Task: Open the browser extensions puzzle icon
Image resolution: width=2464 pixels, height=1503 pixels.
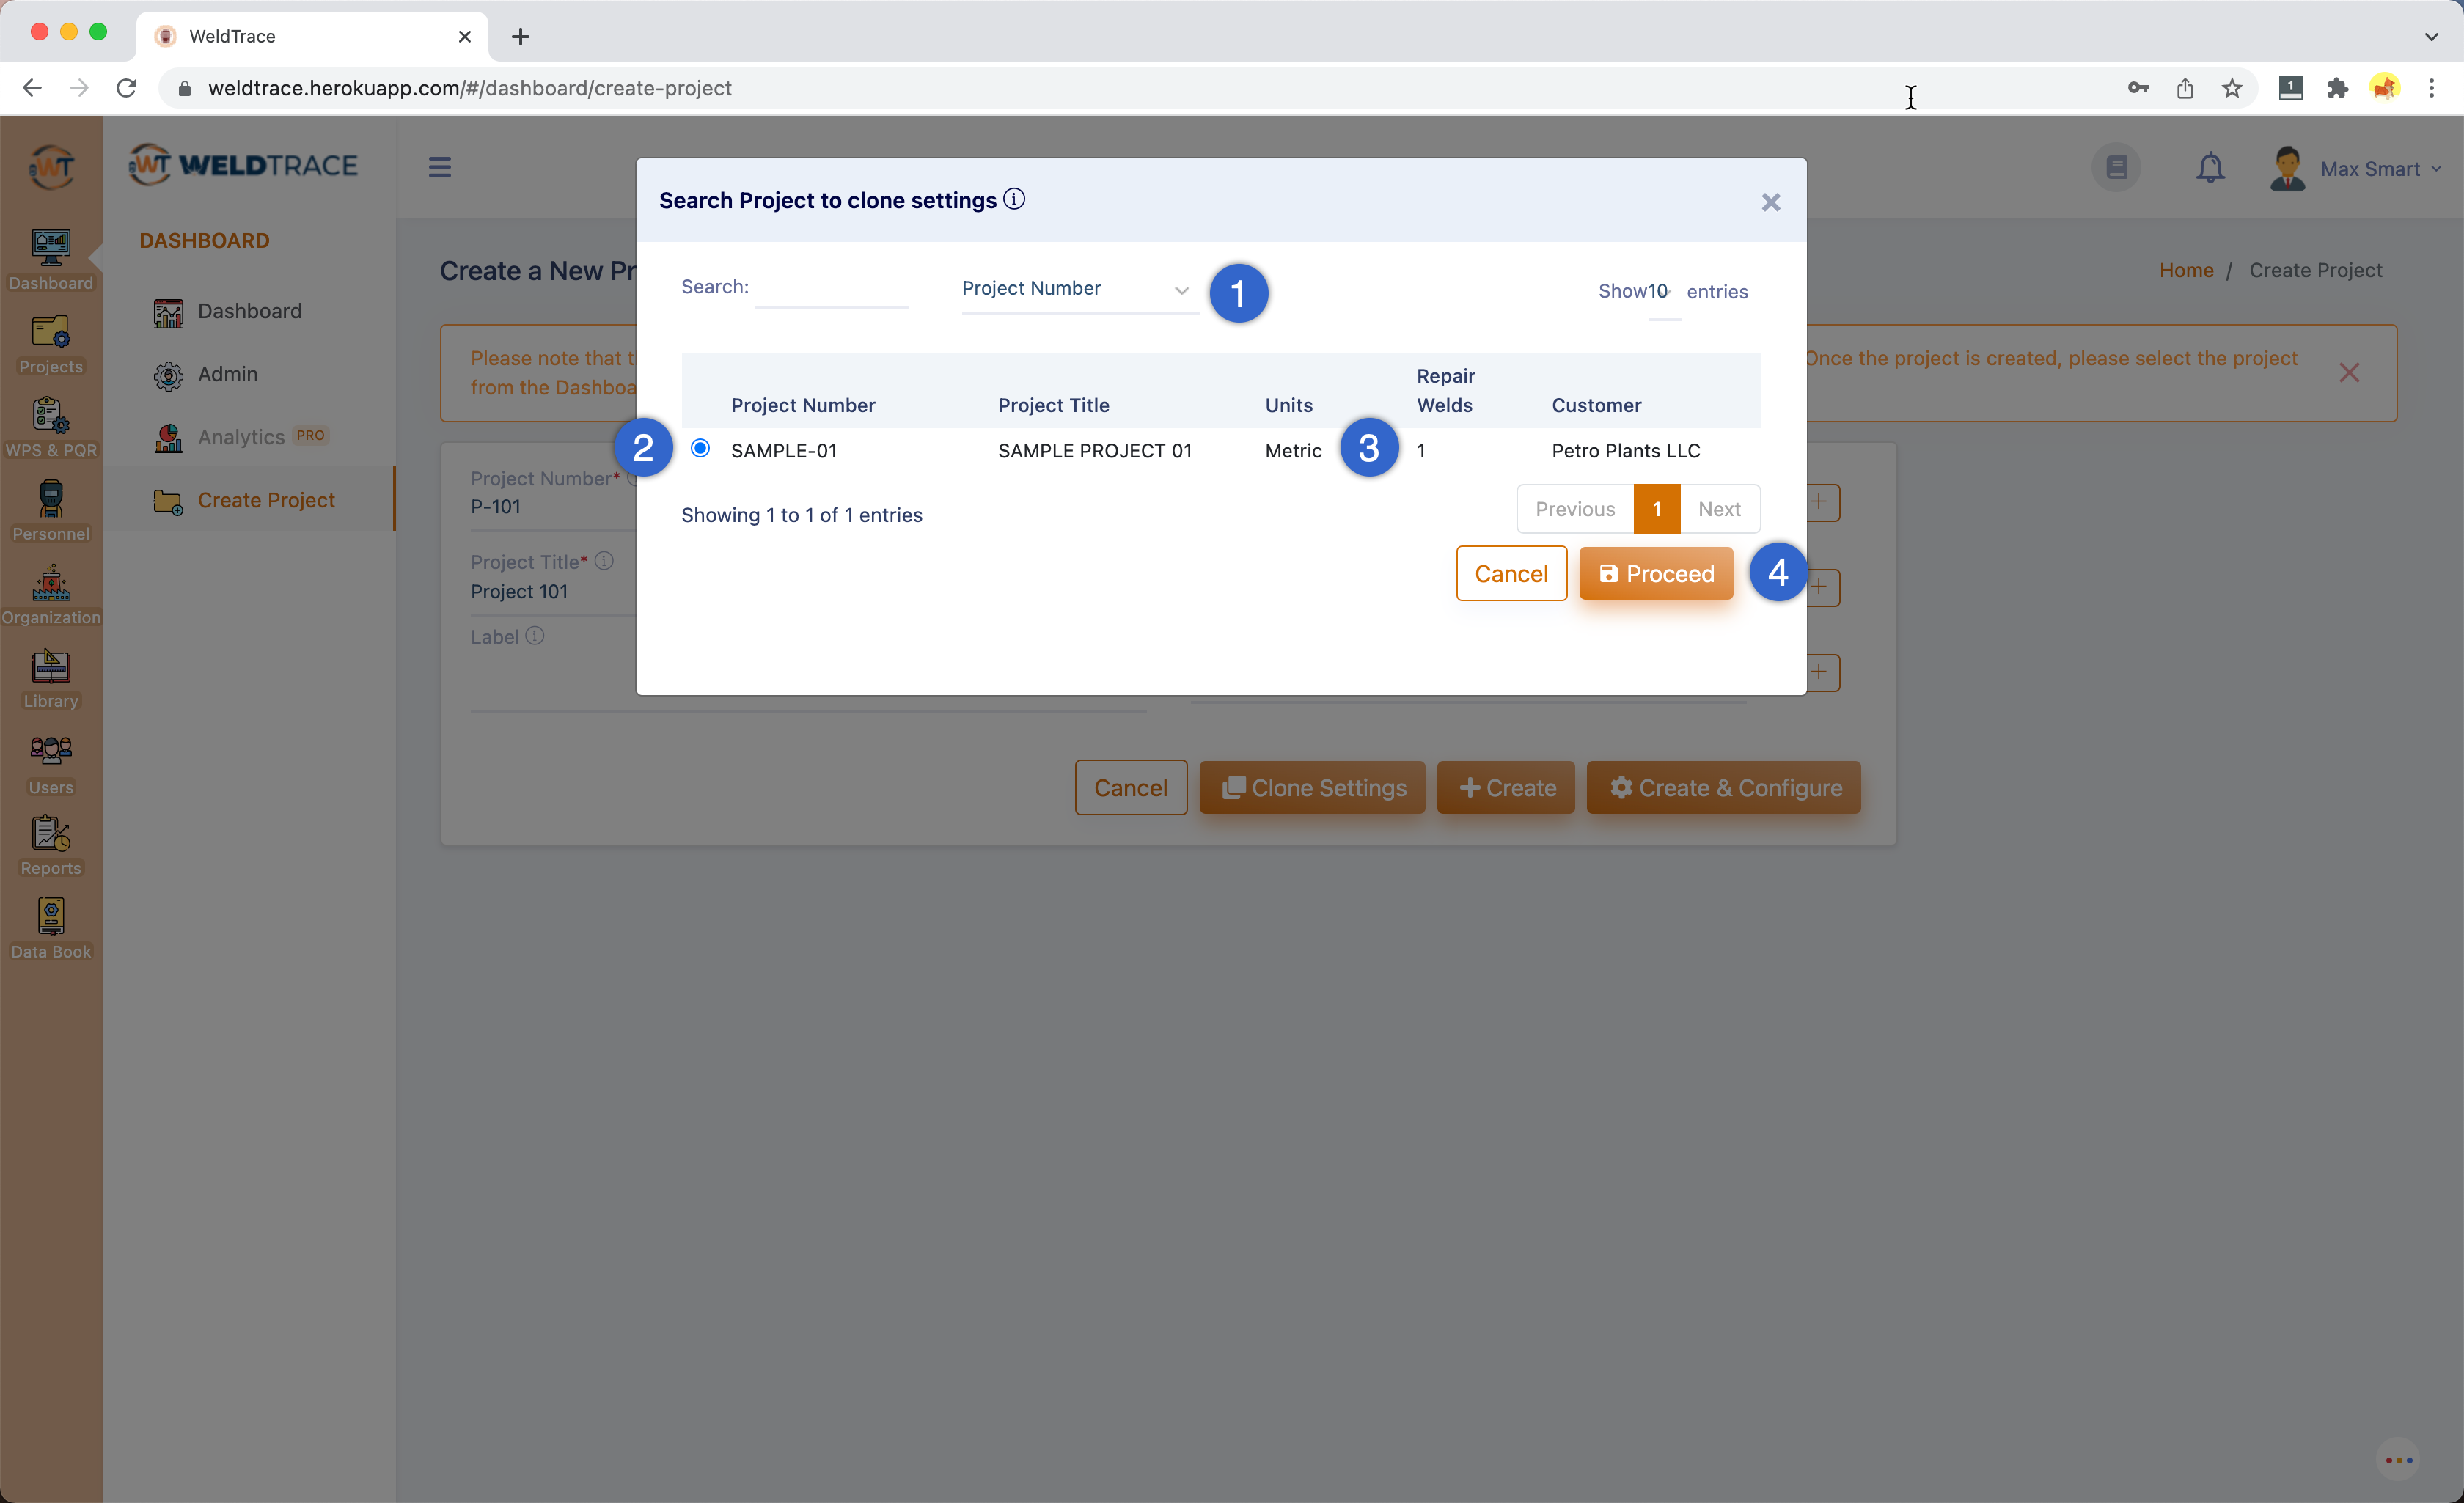Action: [2337, 88]
